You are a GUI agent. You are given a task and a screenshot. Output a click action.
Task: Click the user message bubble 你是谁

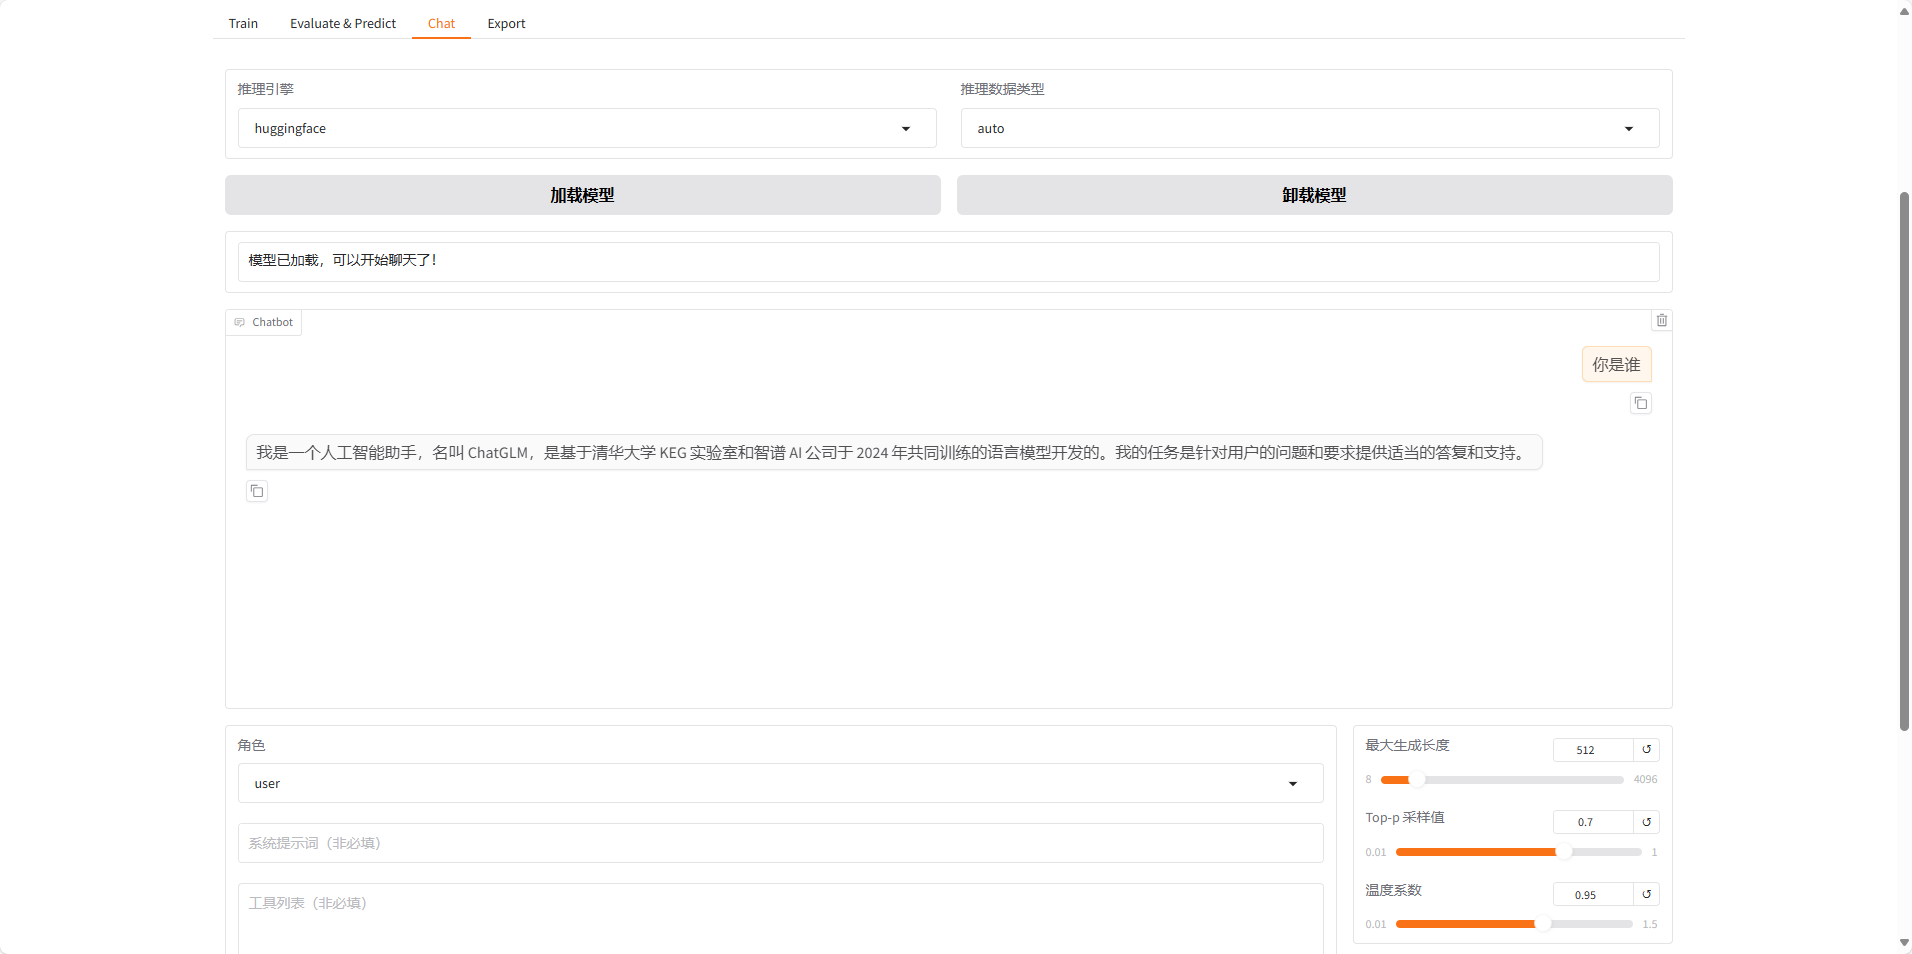click(x=1616, y=365)
